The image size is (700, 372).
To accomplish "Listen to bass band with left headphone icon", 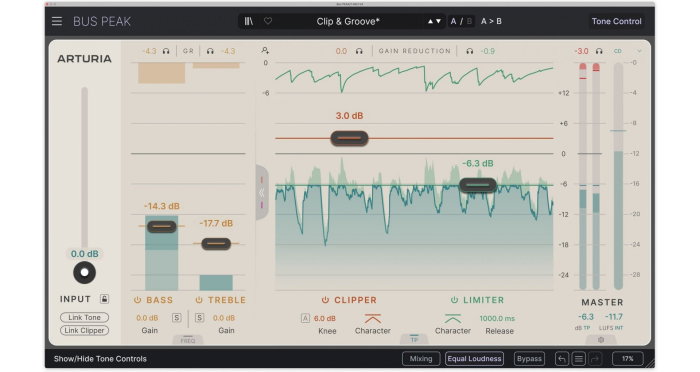I will point(166,51).
